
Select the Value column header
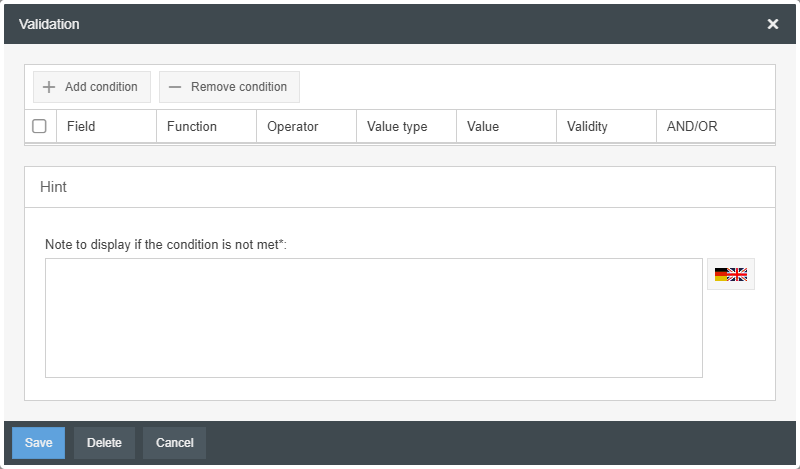tap(483, 127)
